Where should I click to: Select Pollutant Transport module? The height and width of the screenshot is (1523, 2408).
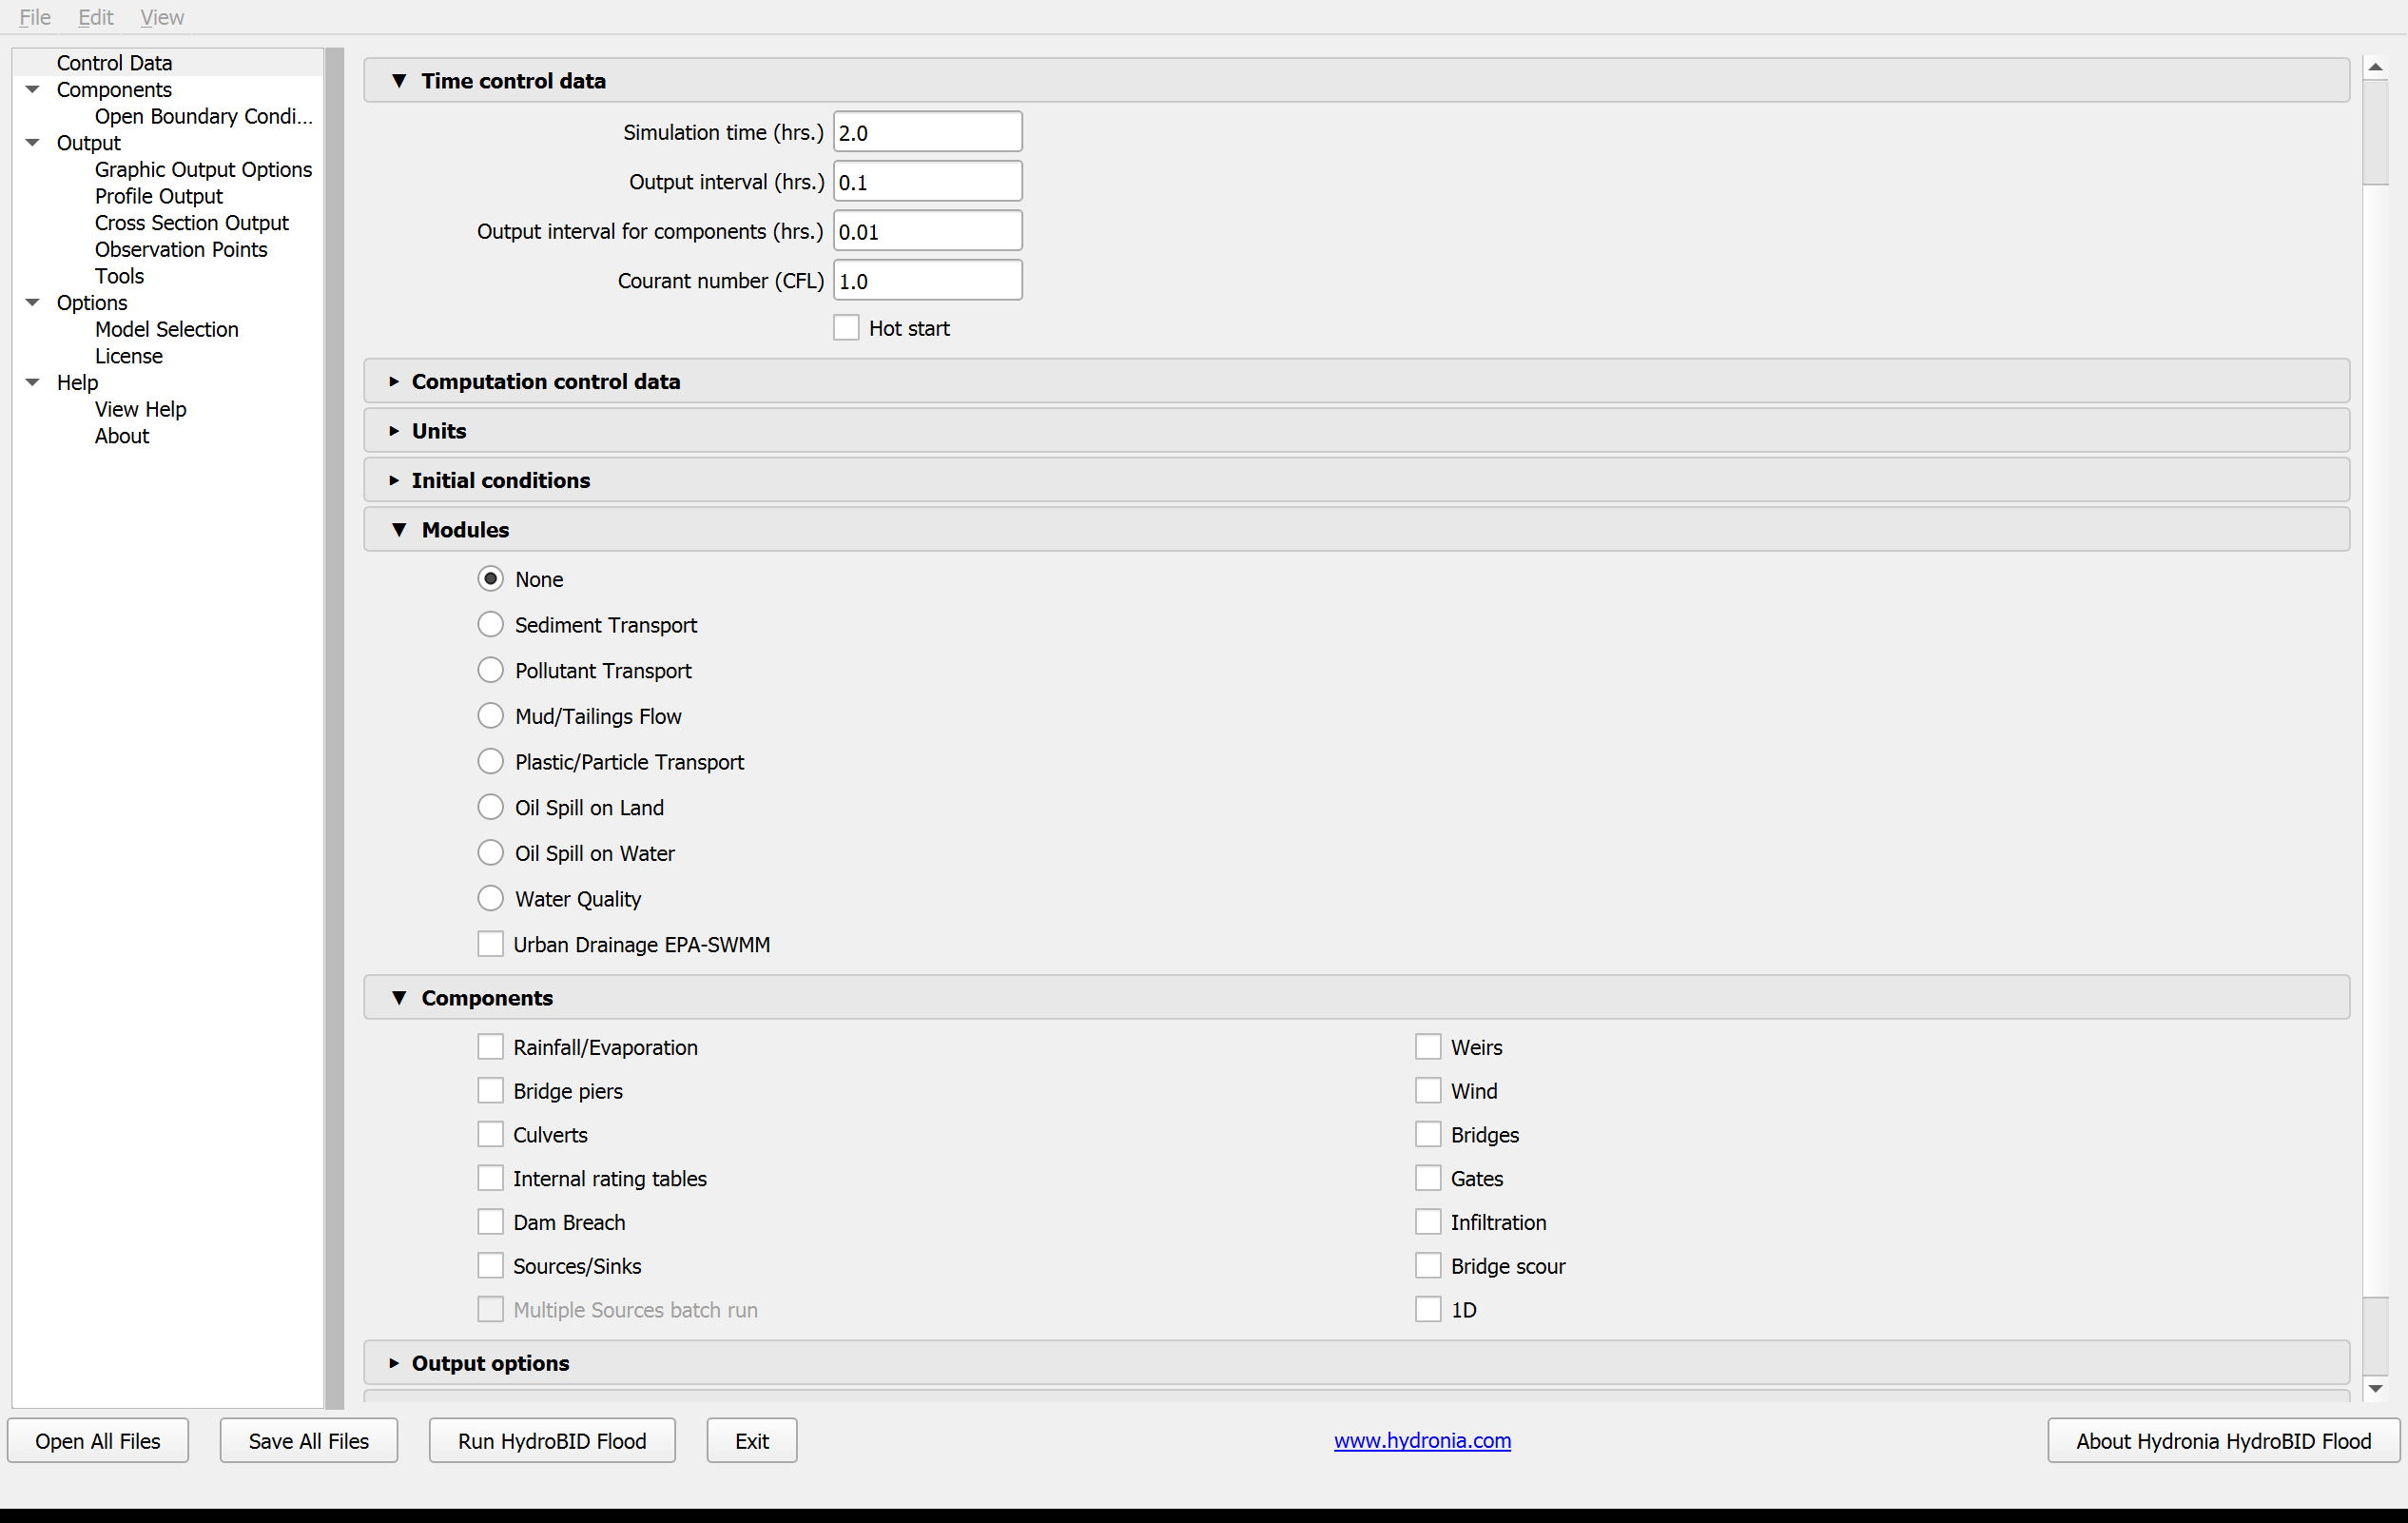pos(490,670)
